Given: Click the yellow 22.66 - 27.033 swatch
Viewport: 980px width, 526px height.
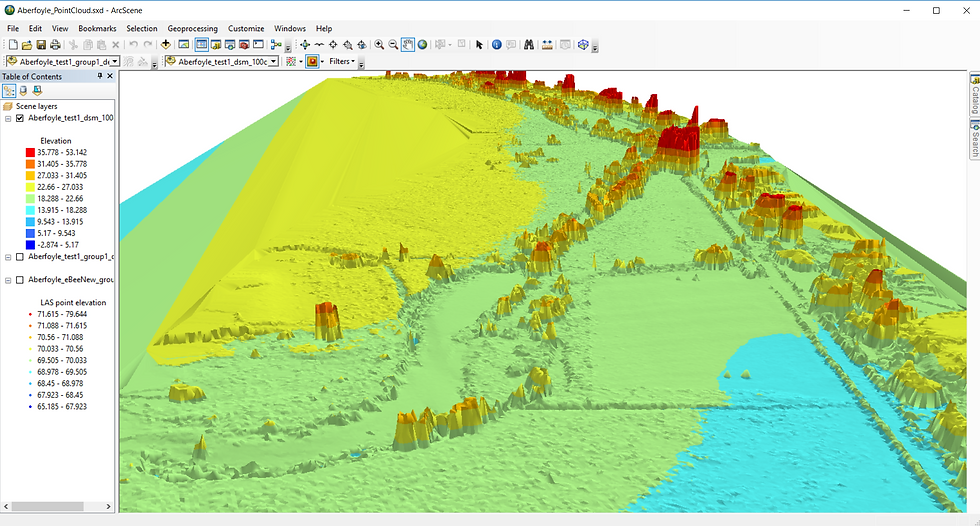Looking at the screenshot, I should coord(30,187).
